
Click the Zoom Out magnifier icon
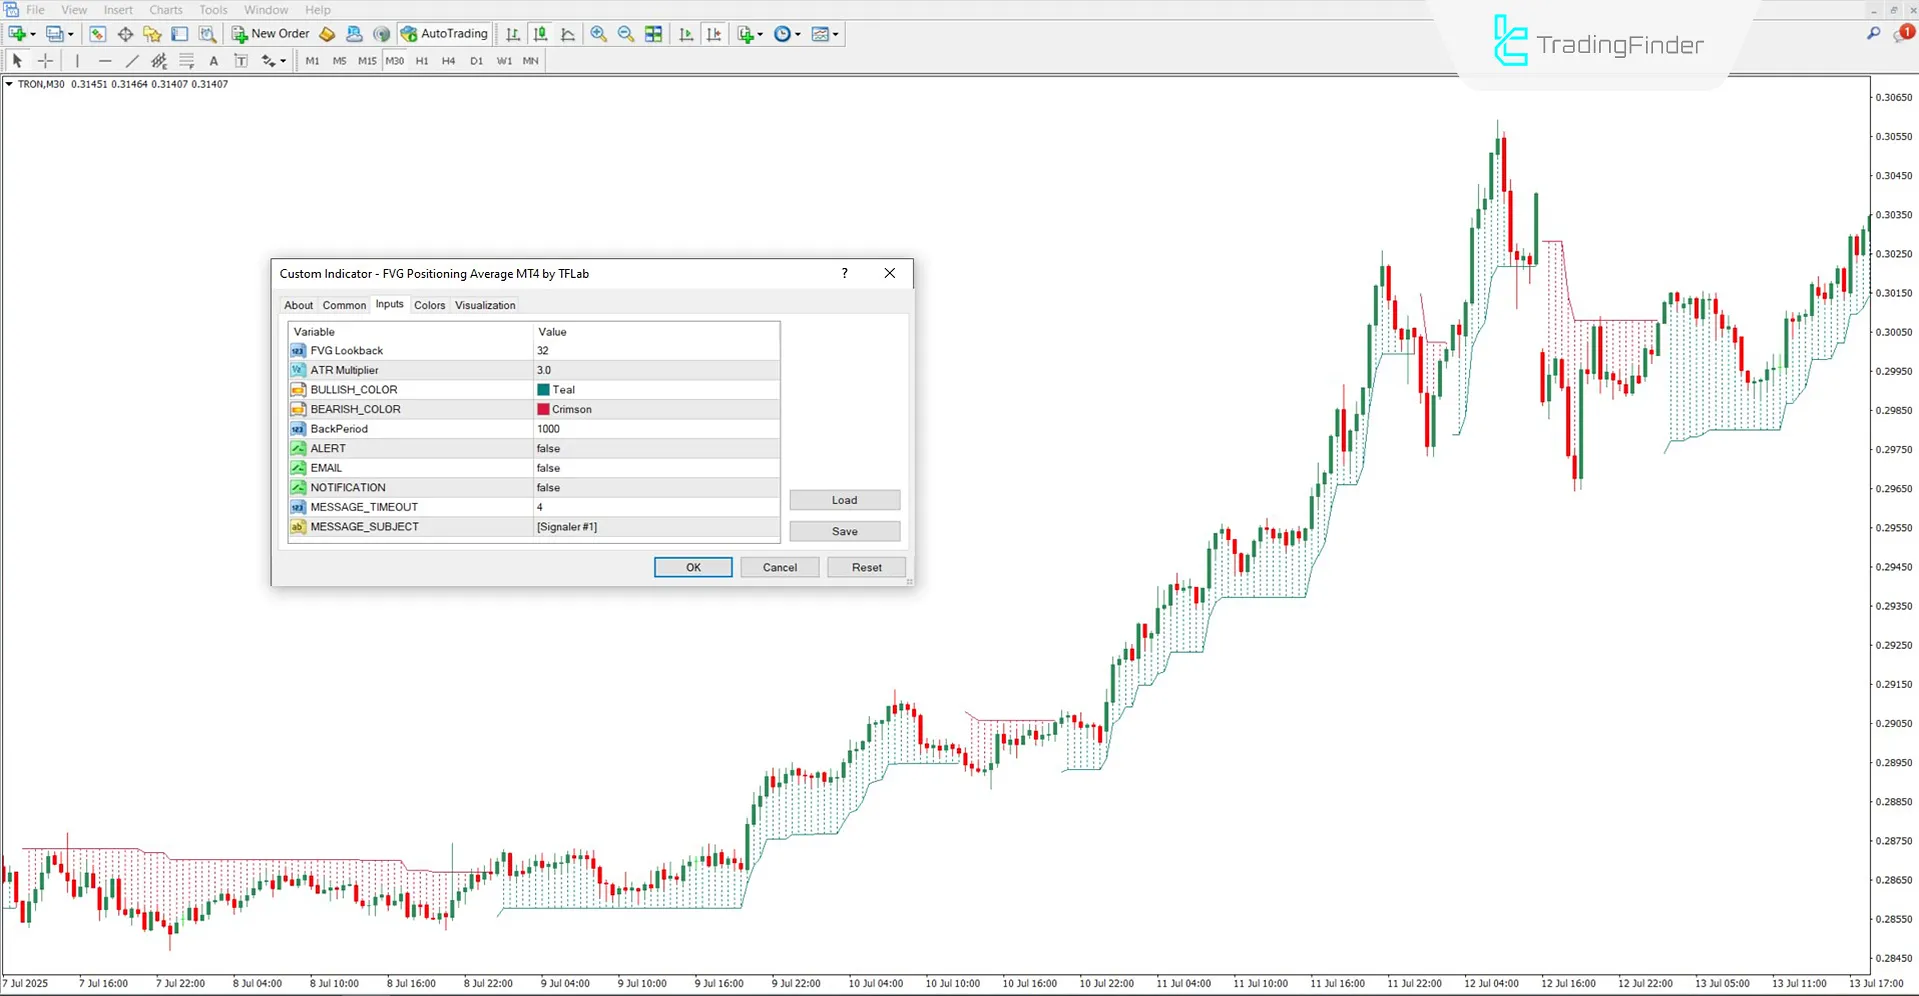626,33
